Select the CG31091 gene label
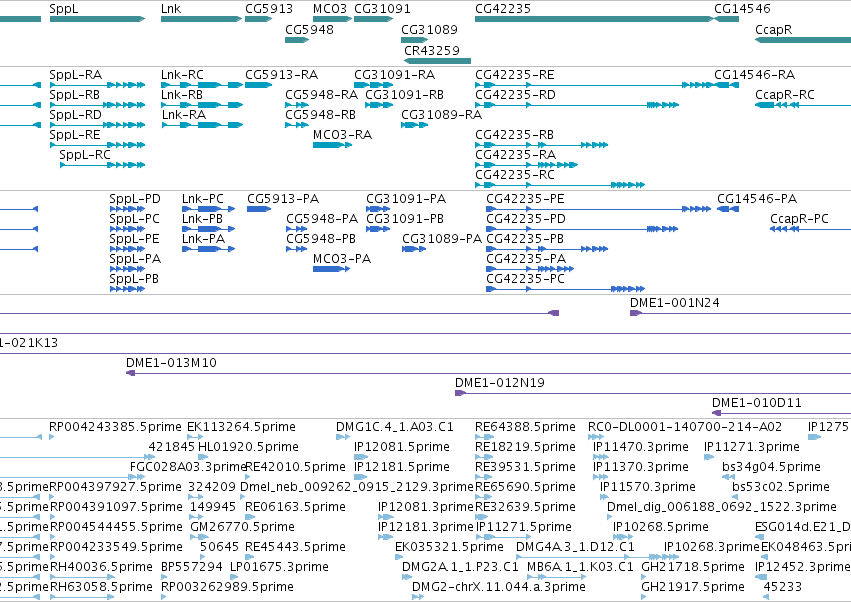The image size is (851, 602). coord(383,9)
